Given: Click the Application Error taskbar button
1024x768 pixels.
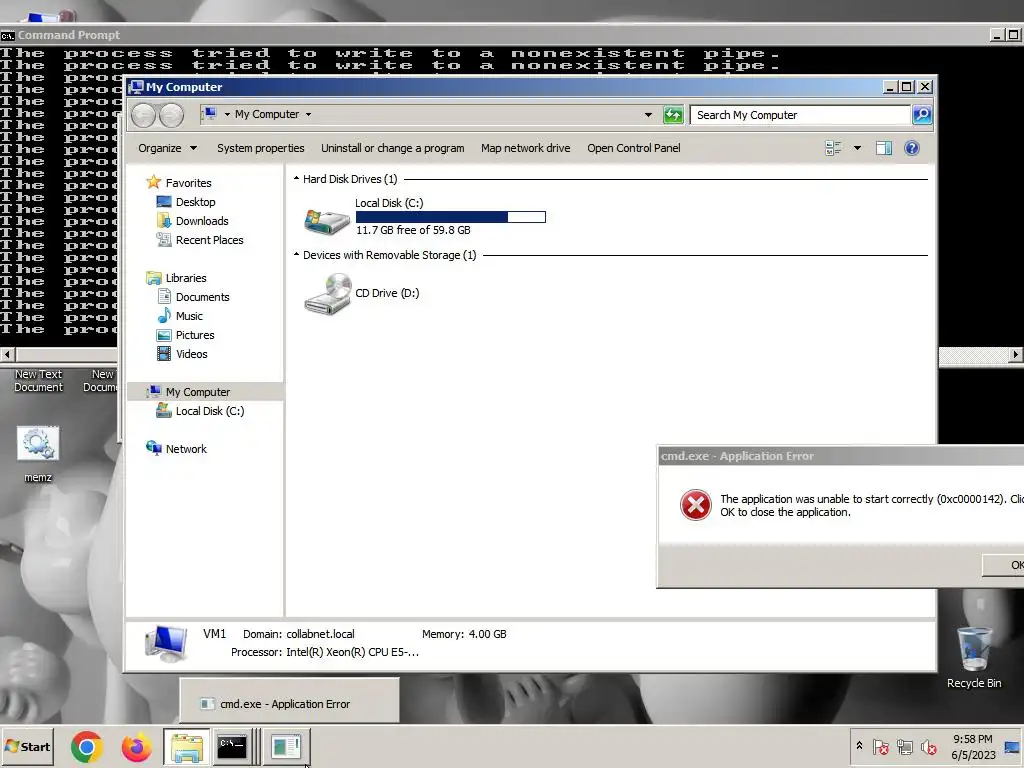Looking at the screenshot, I should tap(286, 746).
